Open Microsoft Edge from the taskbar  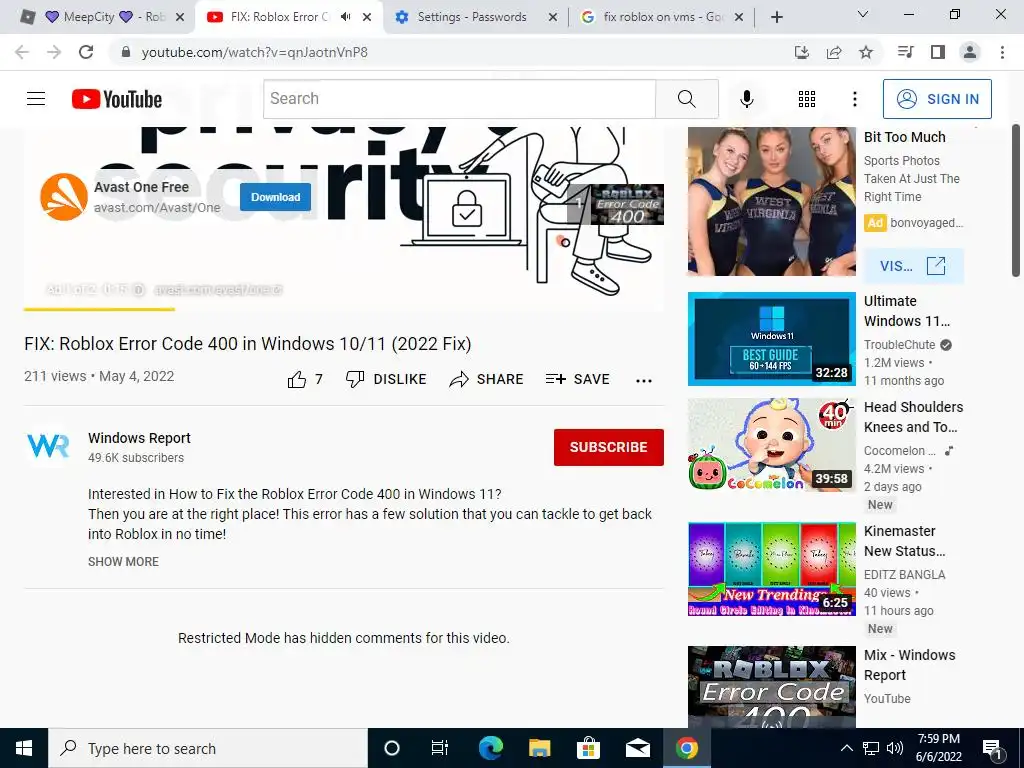pyautogui.click(x=490, y=748)
